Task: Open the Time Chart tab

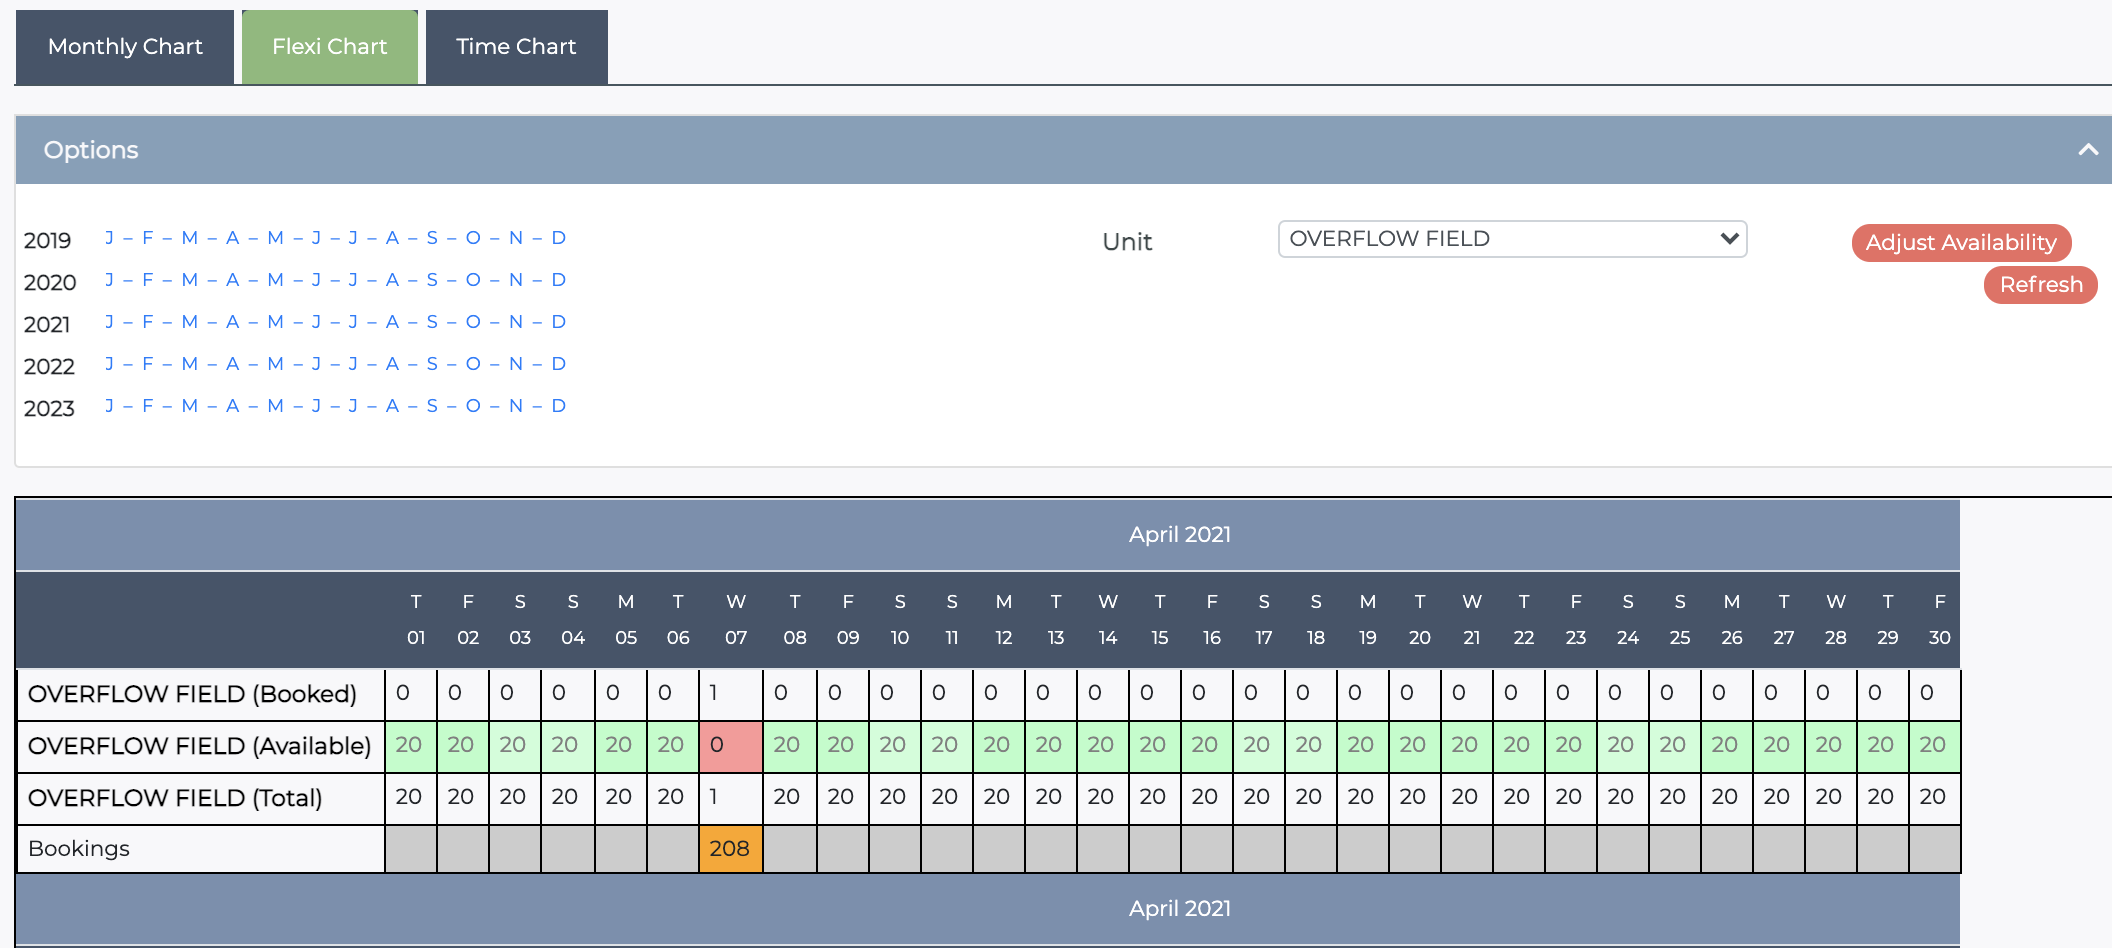Action: pos(516,47)
